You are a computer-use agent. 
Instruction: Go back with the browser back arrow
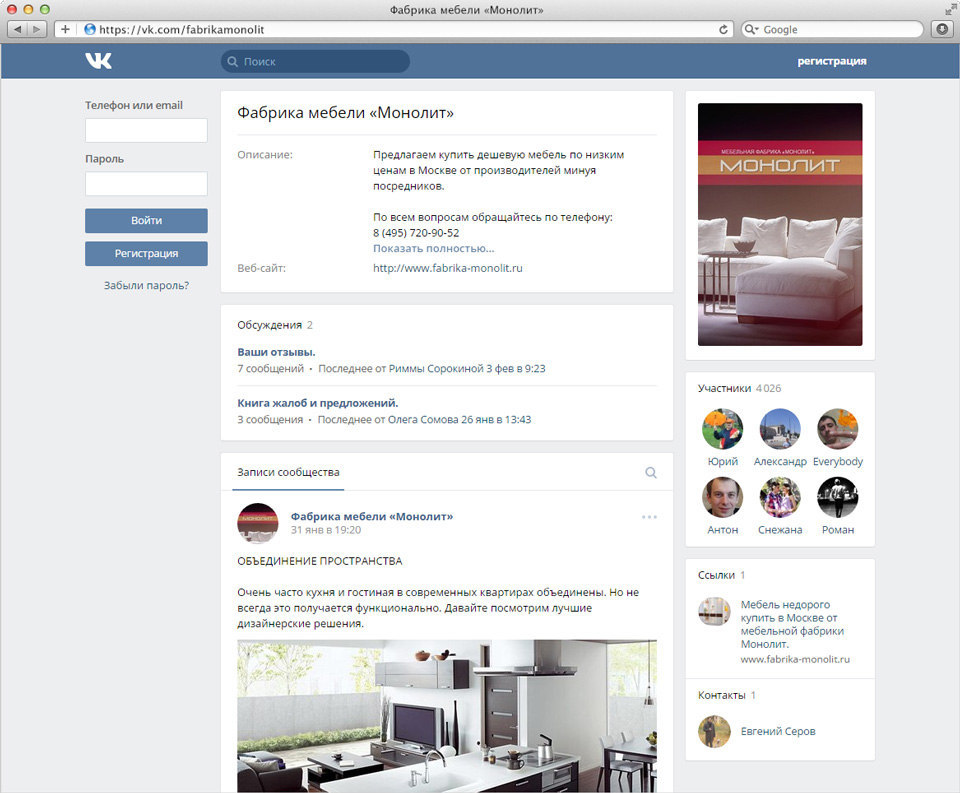(x=18, y=29)
